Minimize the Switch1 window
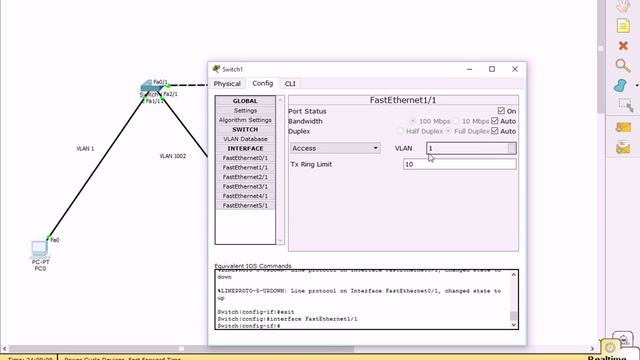This screenshot has height=360, width=640. (469, 69)
